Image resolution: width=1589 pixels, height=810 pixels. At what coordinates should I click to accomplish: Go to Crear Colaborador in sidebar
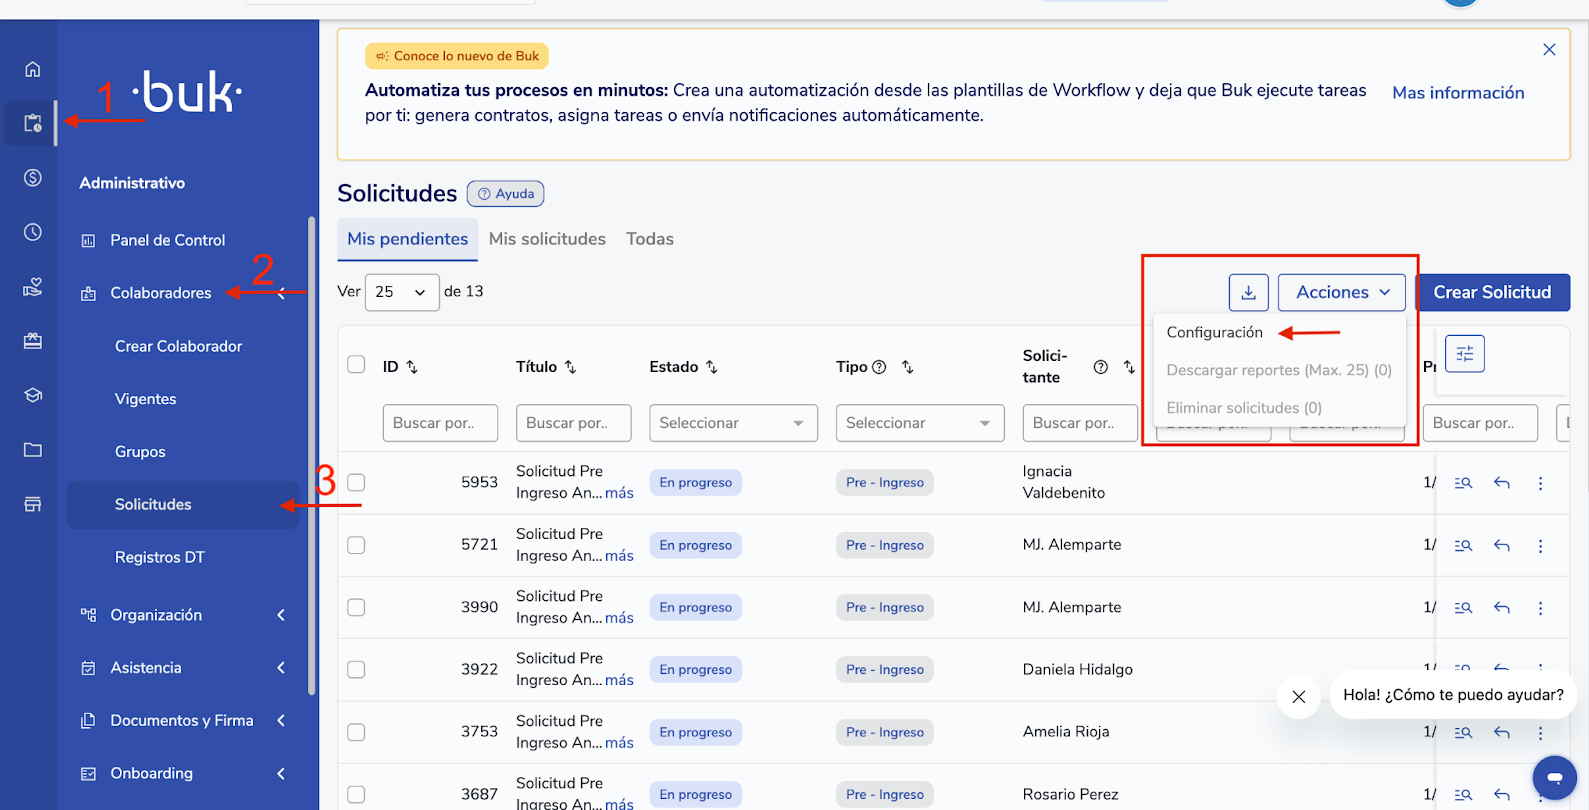(x=179, y=346)
